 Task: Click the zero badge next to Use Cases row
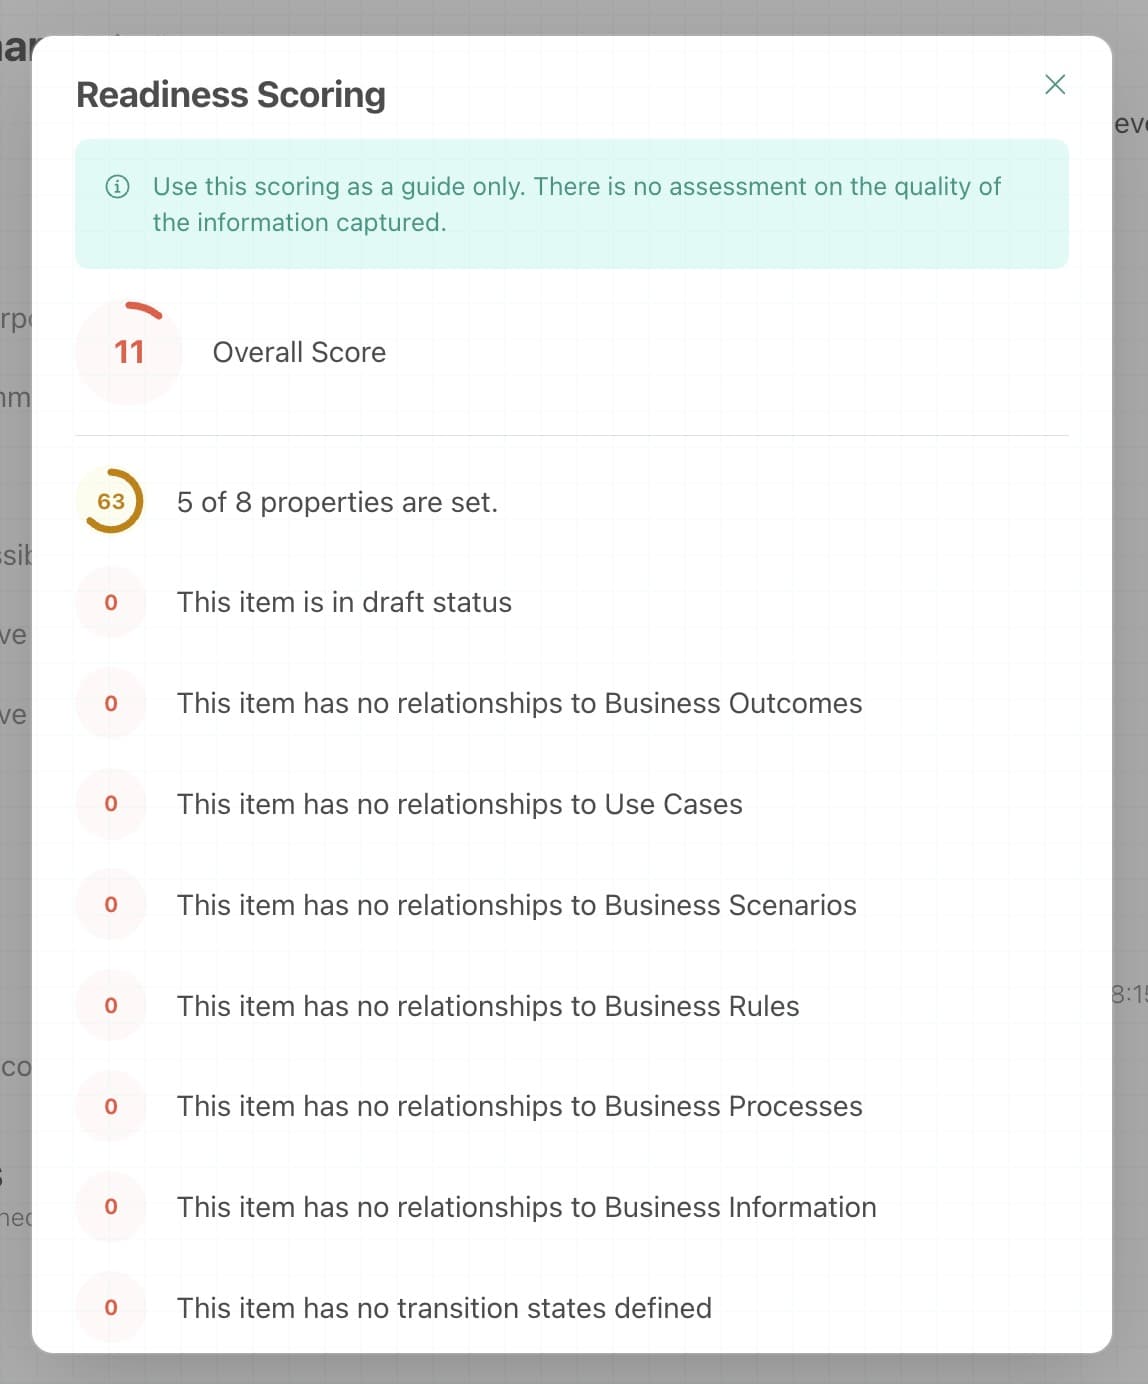click(111, 803)
